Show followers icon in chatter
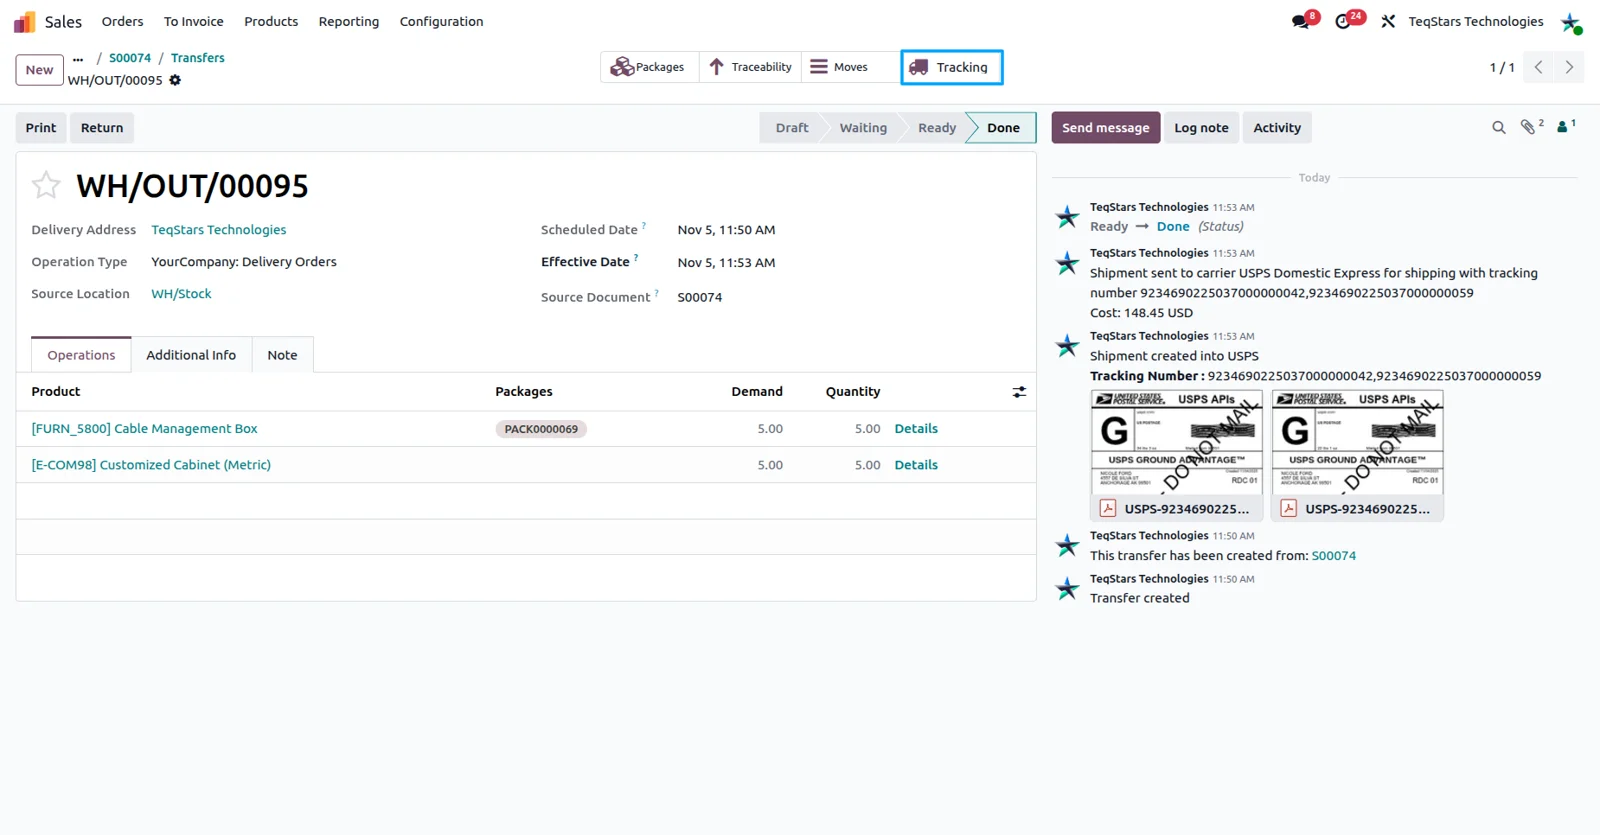The image size is (1600, 835). [x=1564, y=127]
